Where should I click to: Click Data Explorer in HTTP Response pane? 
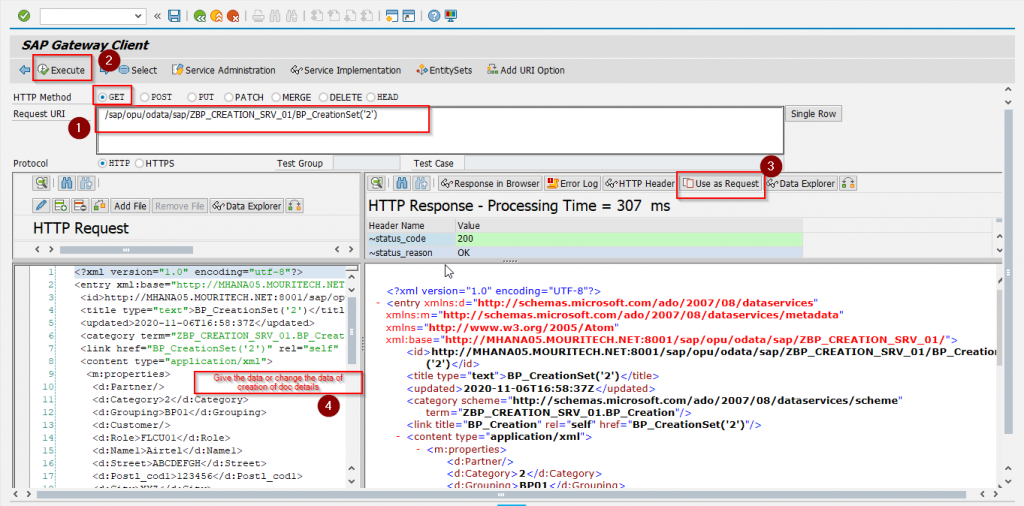801,183
